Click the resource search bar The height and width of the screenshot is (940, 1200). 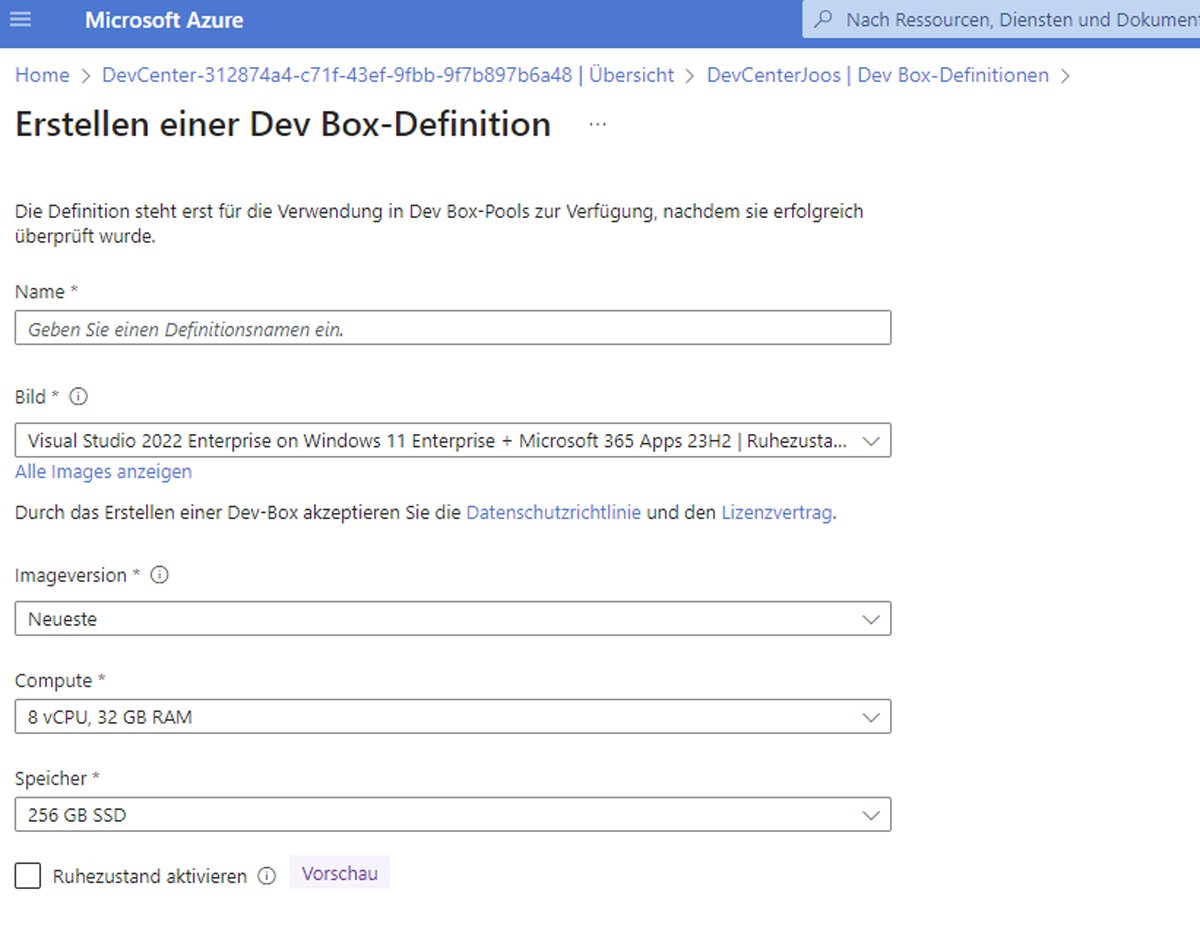click(1000, 19)
